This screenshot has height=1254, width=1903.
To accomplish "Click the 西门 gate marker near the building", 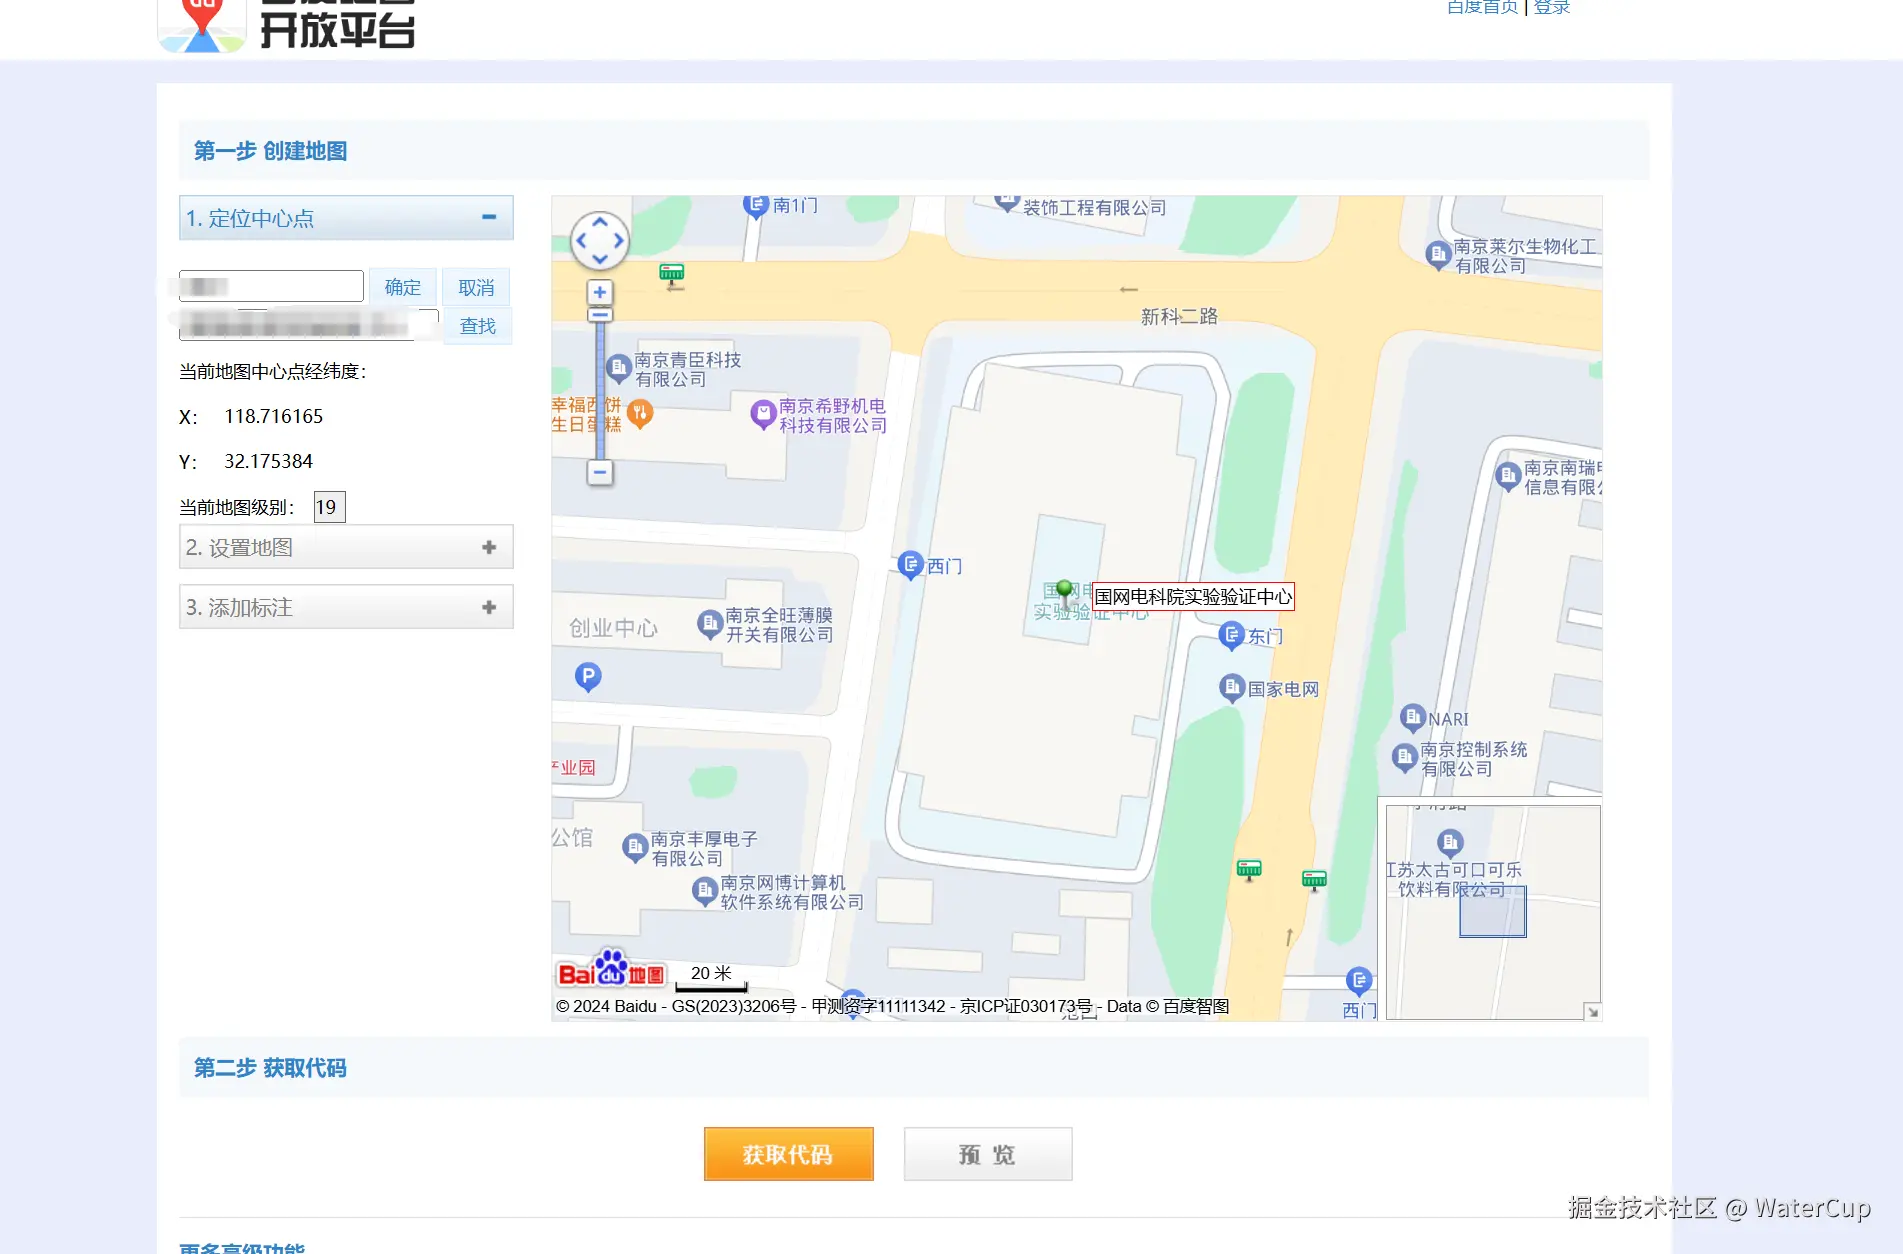I will pos(910,564).
